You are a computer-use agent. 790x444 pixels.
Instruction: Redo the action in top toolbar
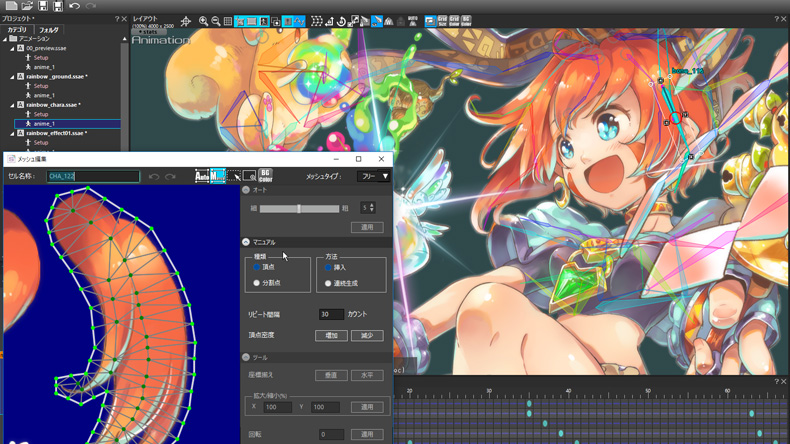tap(91, 6)
